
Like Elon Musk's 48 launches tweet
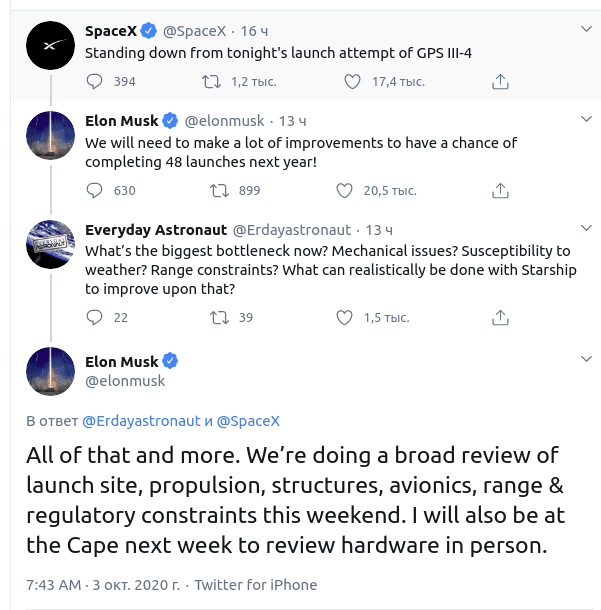(344, 190)
